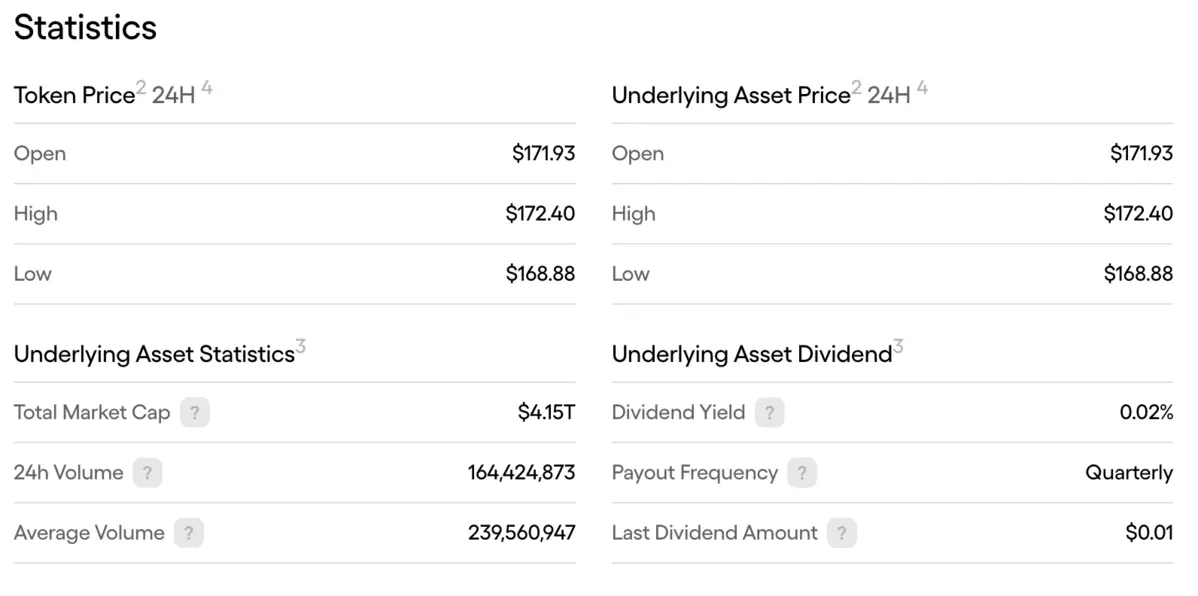This screenshot has height=596, width=1198.
Task: Open the help icon for Last Dividend Amount
Action: tap(841, 533)
